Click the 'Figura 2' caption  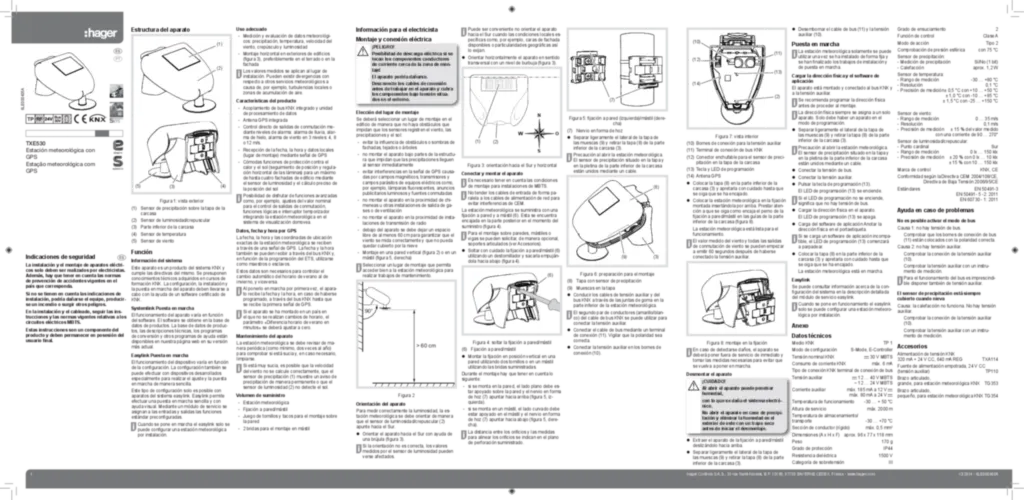(405, 396)
